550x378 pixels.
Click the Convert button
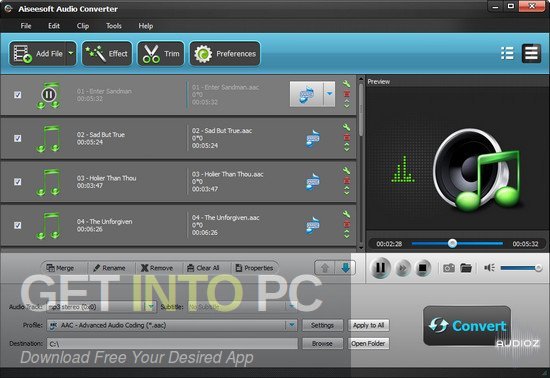467,326
